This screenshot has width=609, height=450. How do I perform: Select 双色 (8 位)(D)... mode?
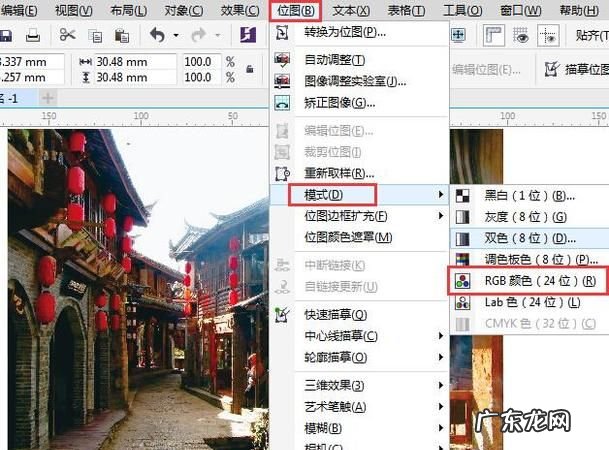[x=530, y=238]
